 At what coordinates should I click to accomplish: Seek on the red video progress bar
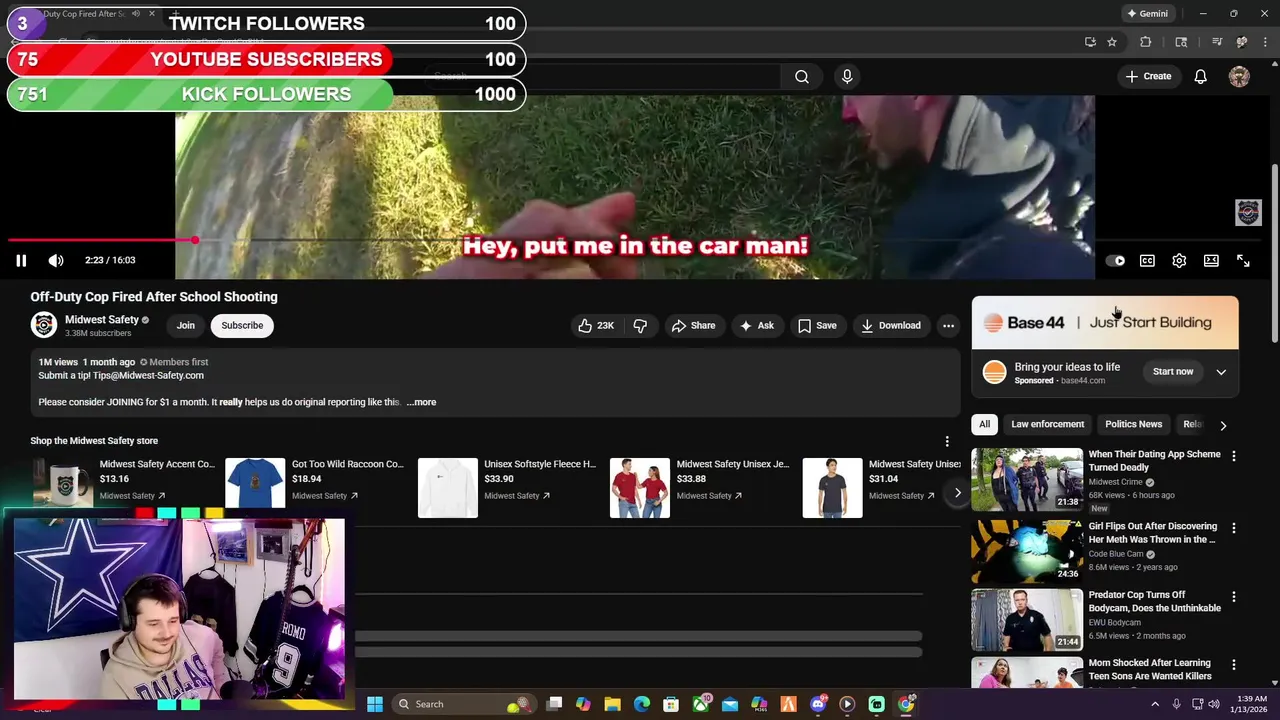click(x=635, y=240)
